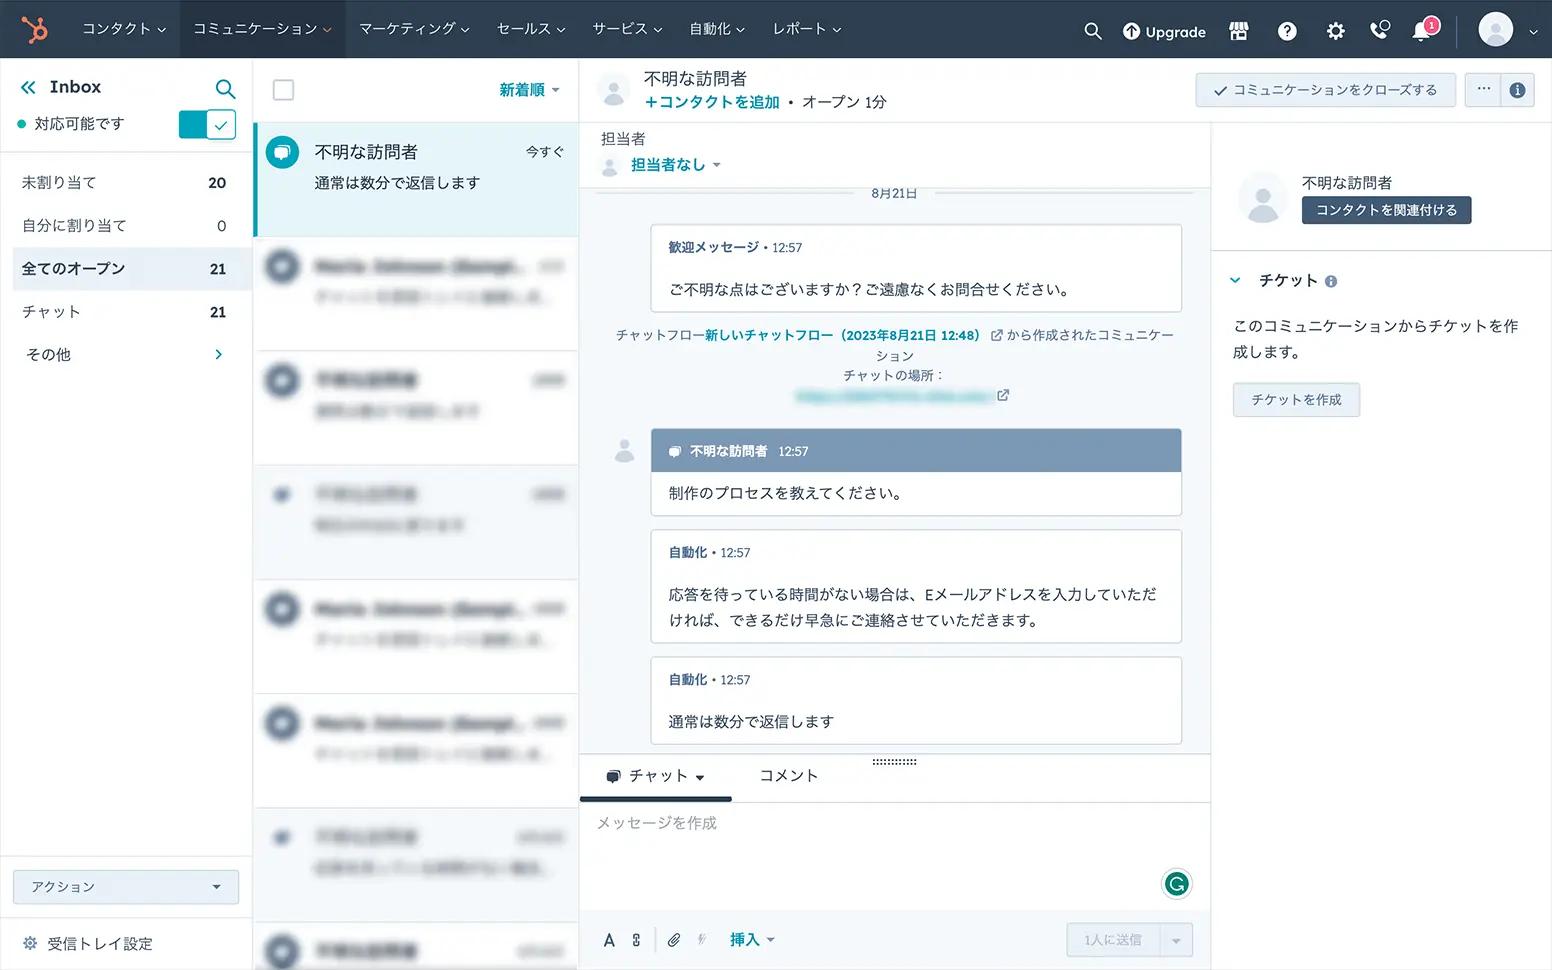Collapse the チケット section chevron

click(1235, 281)
